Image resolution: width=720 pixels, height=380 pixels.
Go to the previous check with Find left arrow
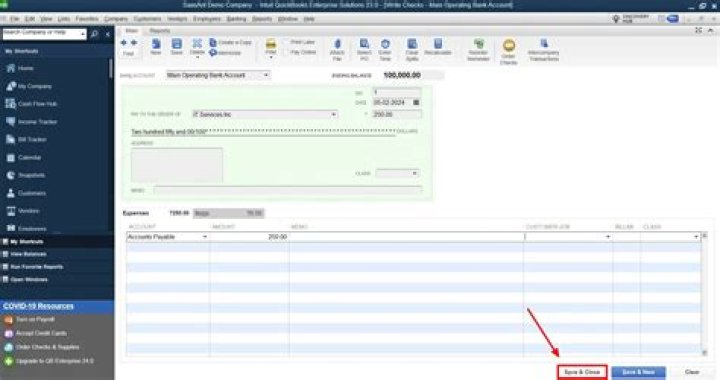(124, 43)
